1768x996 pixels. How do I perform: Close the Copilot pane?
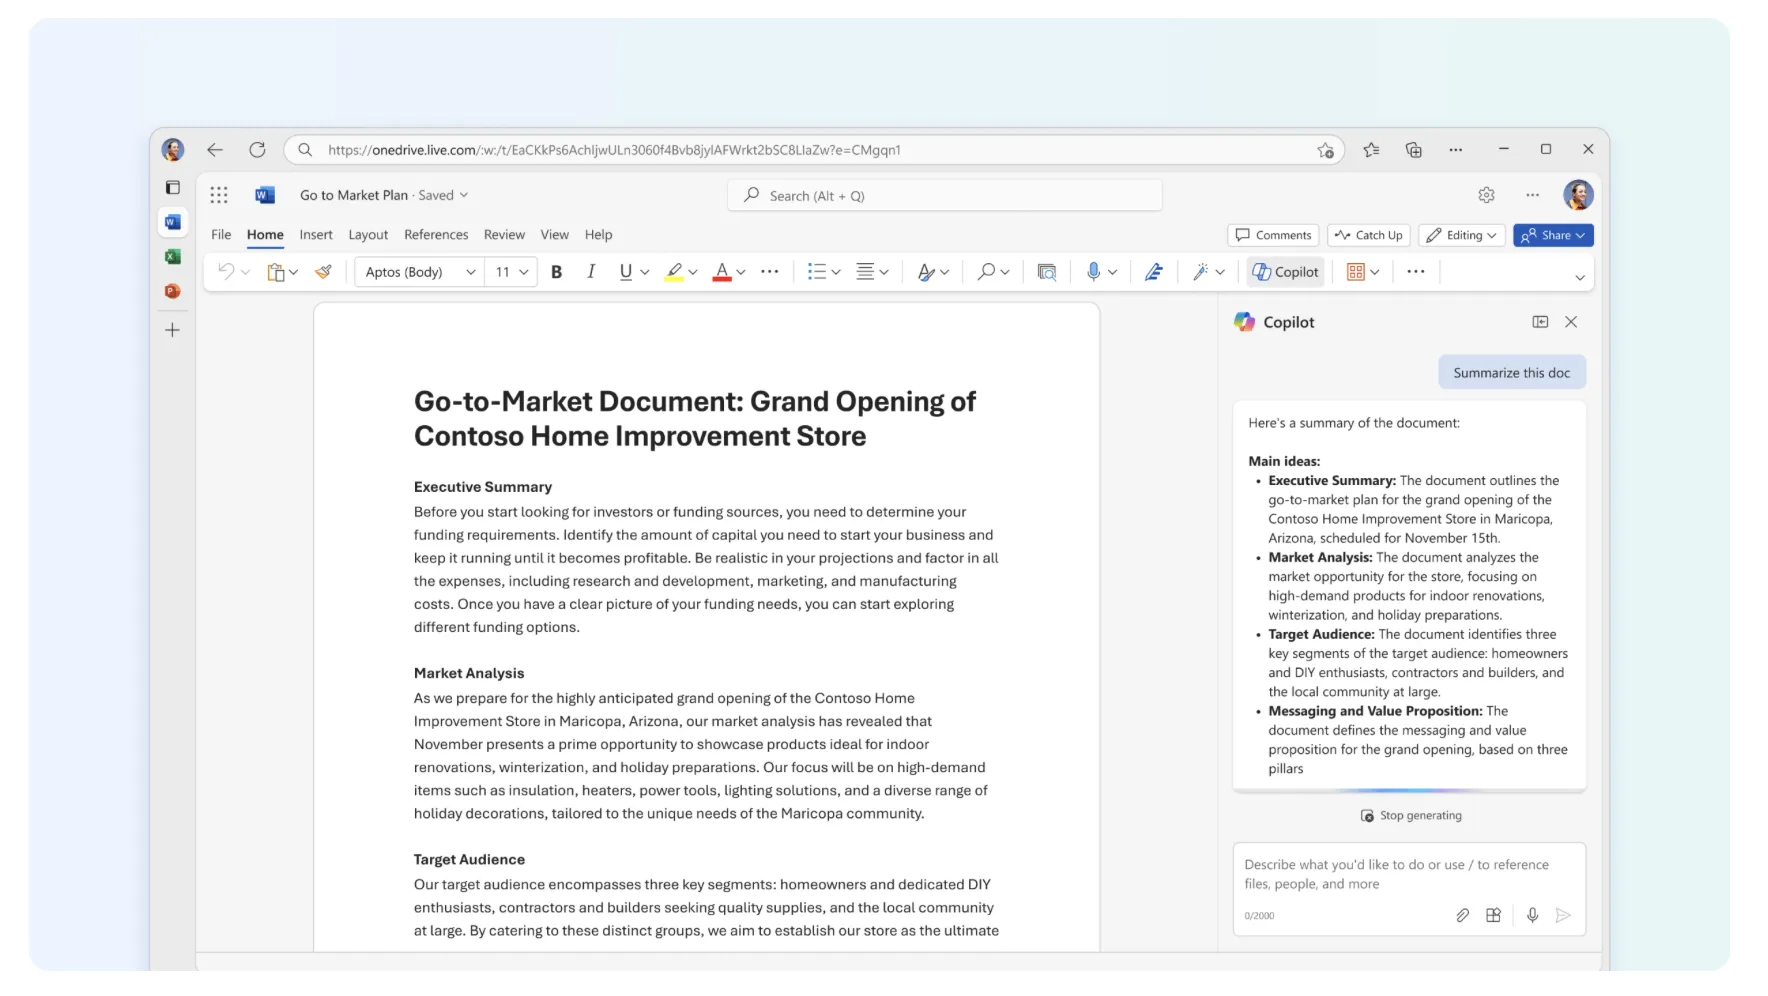(1571, 322)
